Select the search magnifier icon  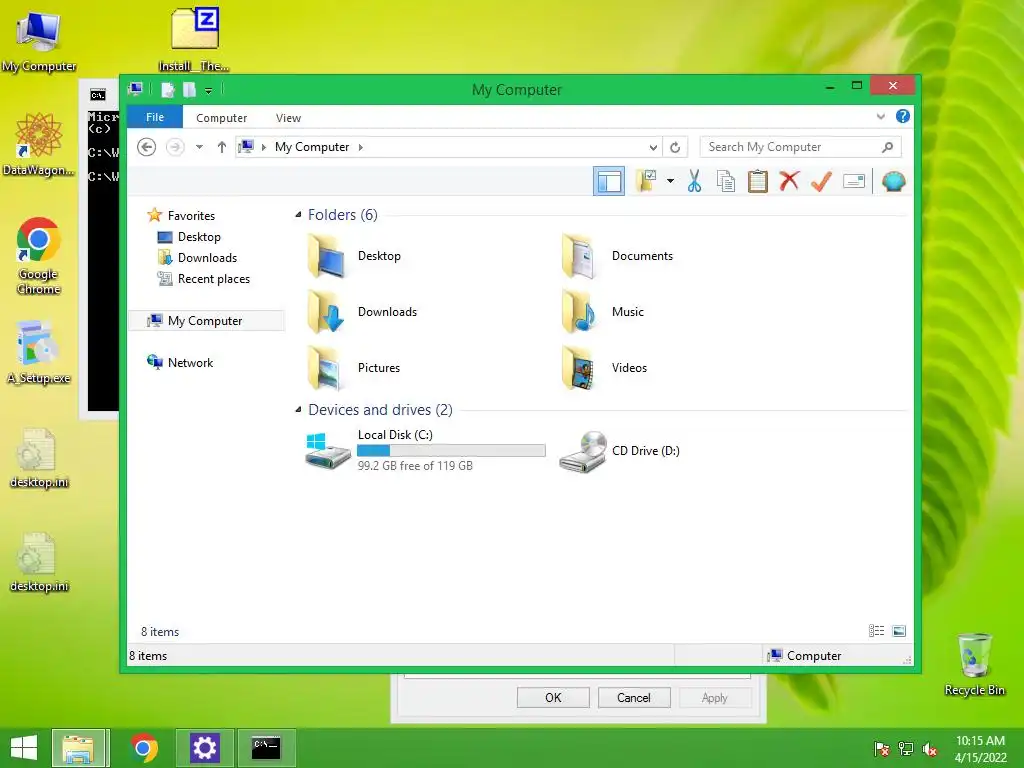(x=887, y=147)
